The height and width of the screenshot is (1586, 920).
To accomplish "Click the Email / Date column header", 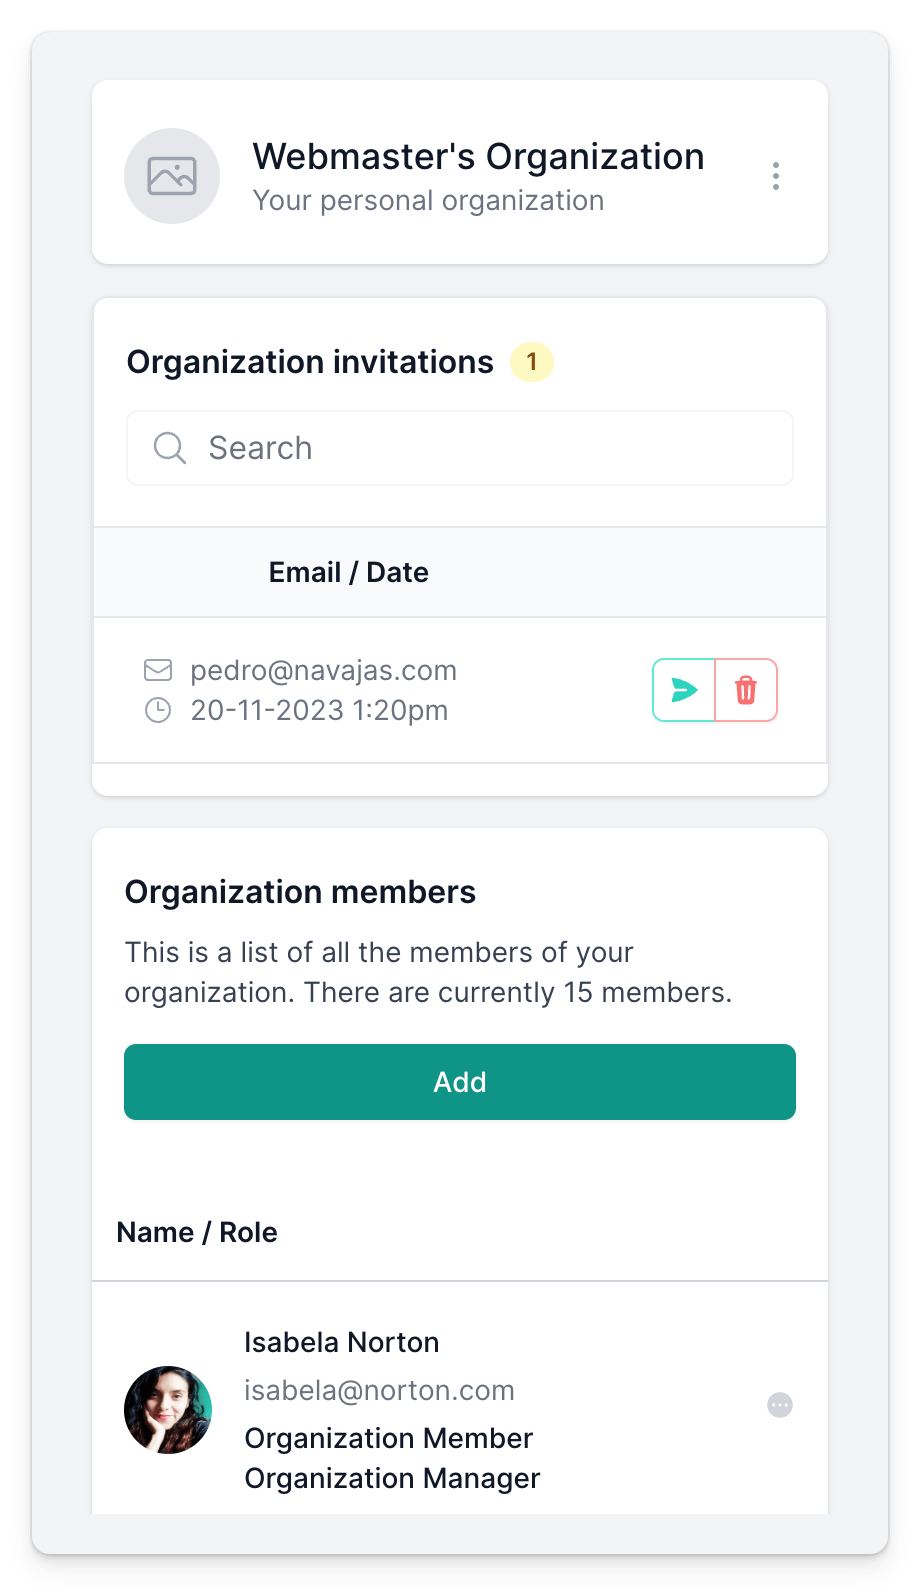I will click(x=348, y=572).
